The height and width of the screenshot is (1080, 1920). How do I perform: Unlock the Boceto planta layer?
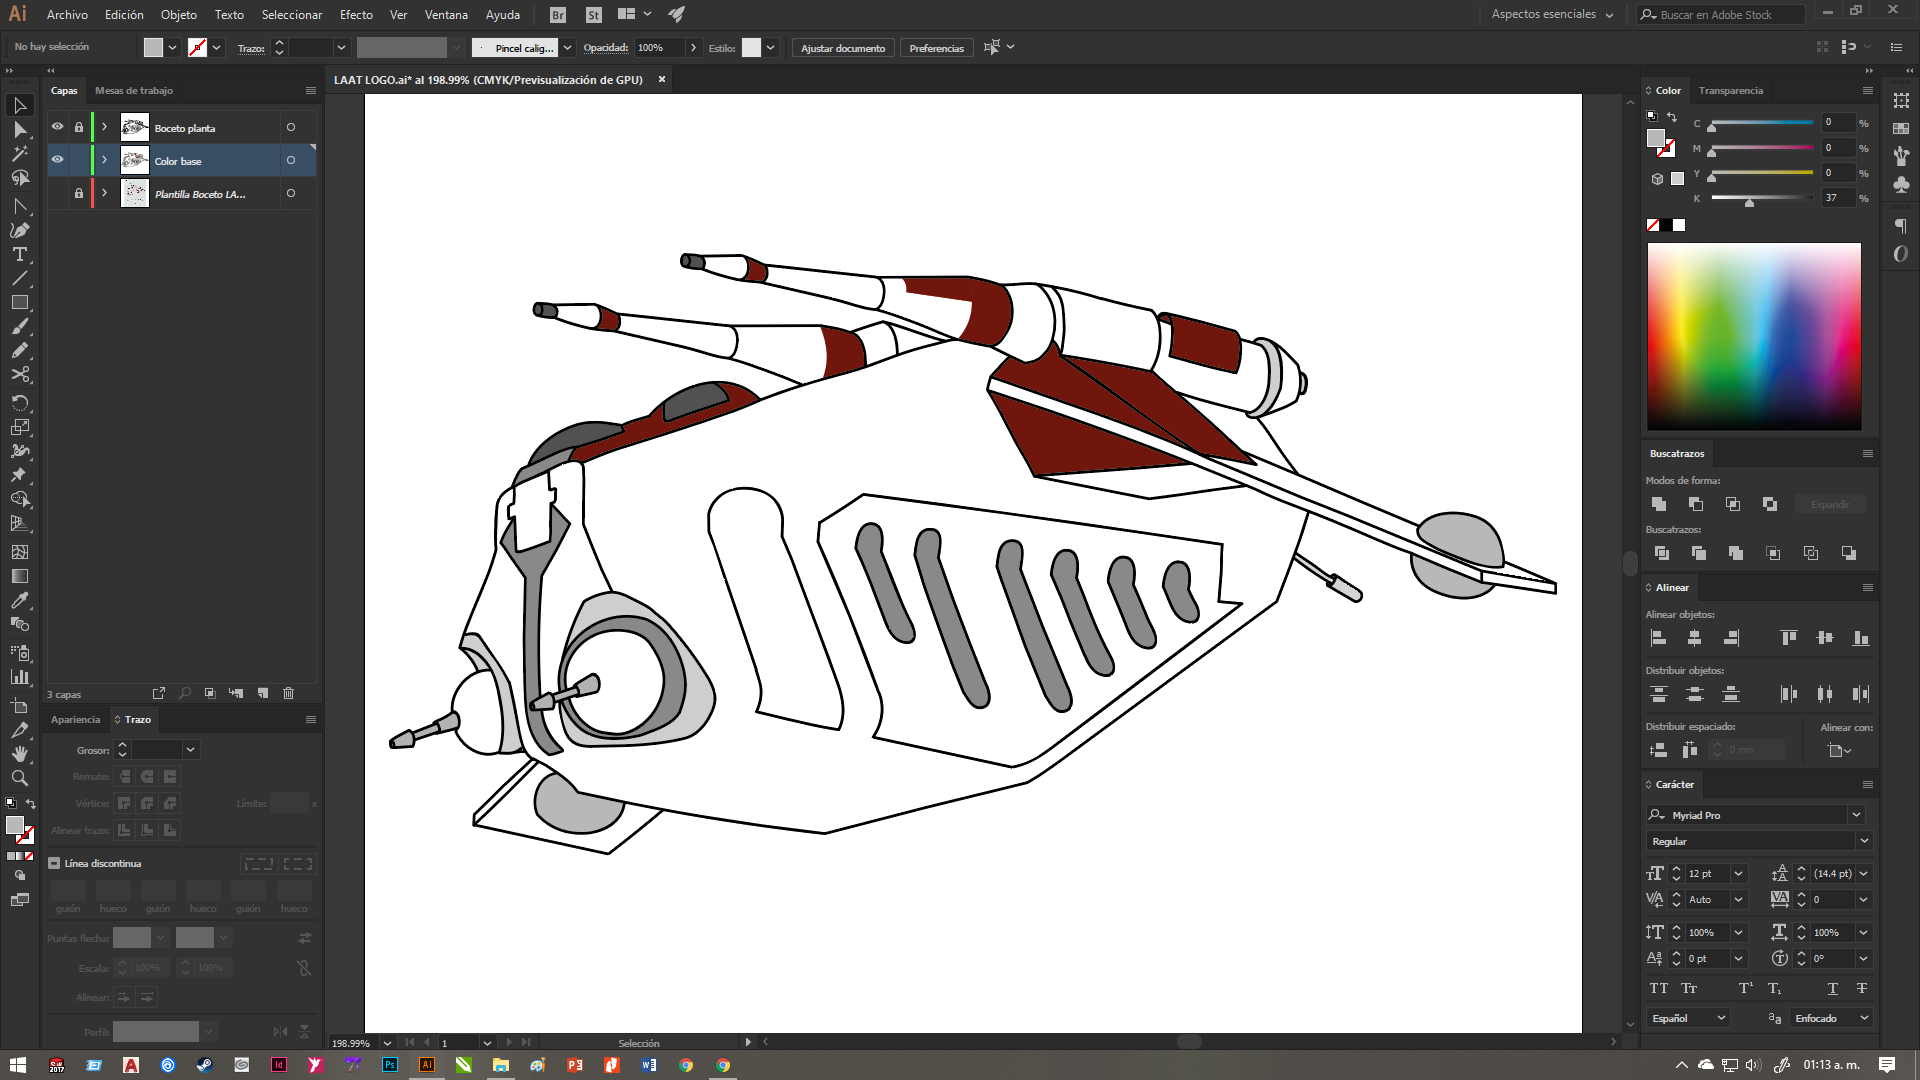click(79, 127)
